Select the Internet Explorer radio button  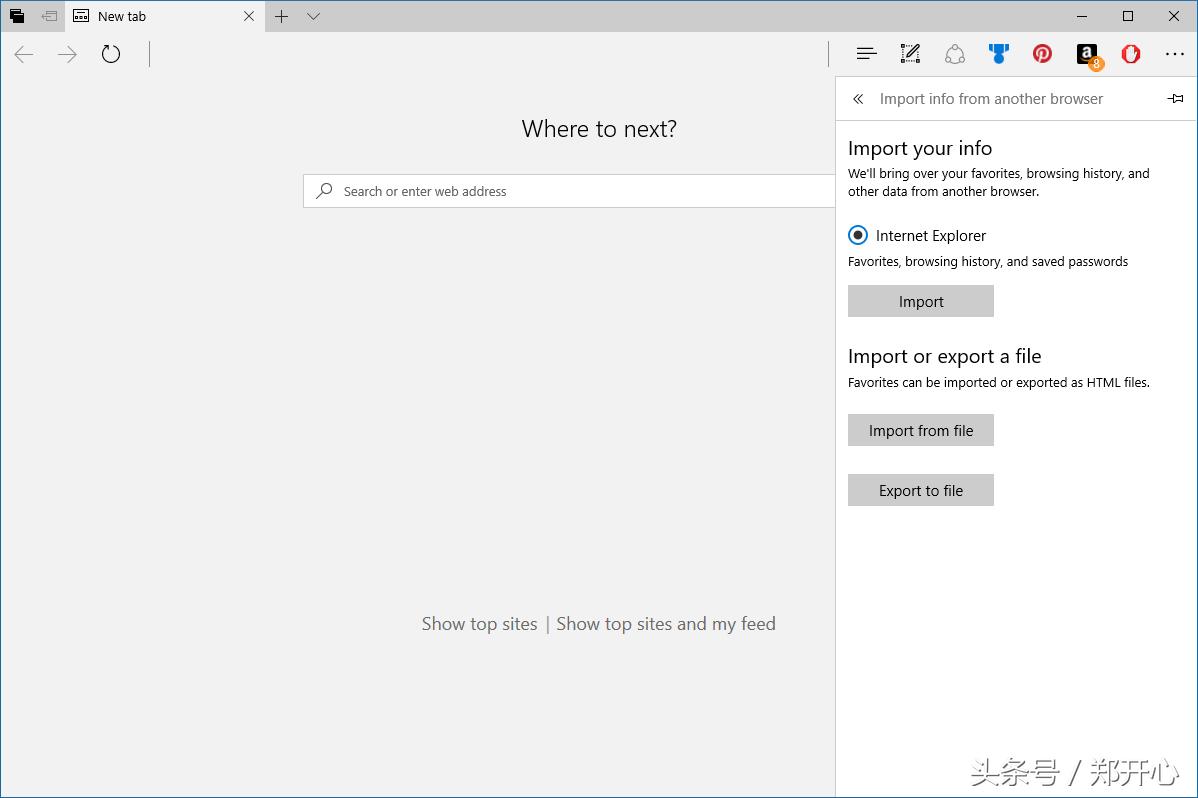(857, 234)
